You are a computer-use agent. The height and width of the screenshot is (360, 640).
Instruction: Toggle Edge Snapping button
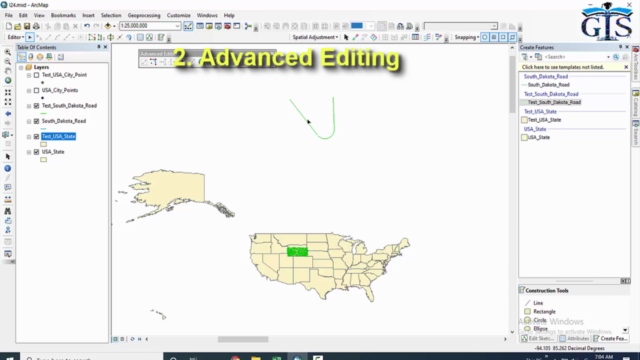click(x=513, y=37)
